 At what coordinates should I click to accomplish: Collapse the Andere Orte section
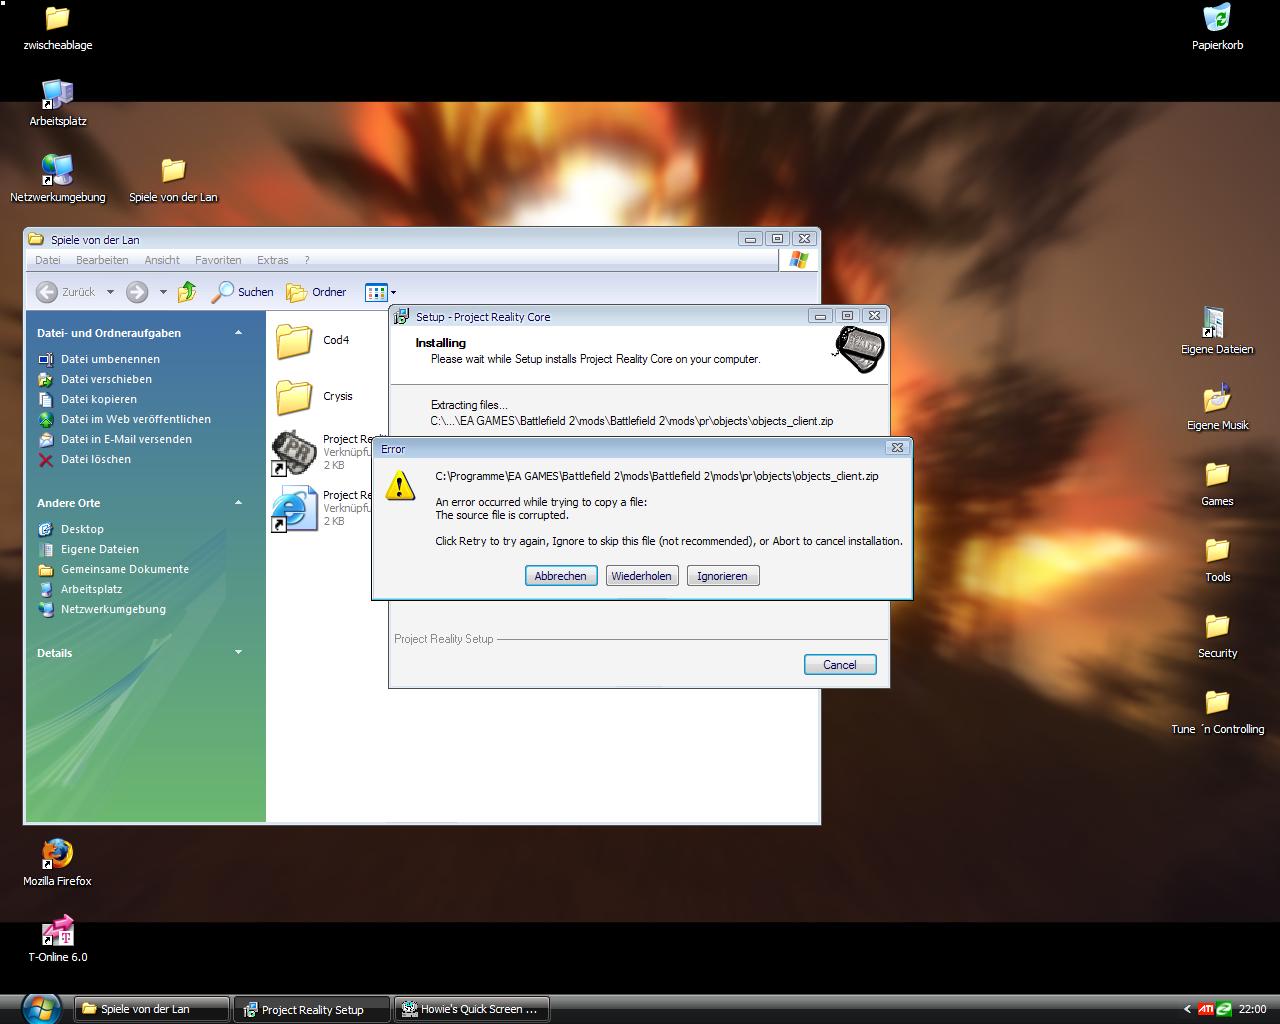pyautogui.click(x=238, y=503)
